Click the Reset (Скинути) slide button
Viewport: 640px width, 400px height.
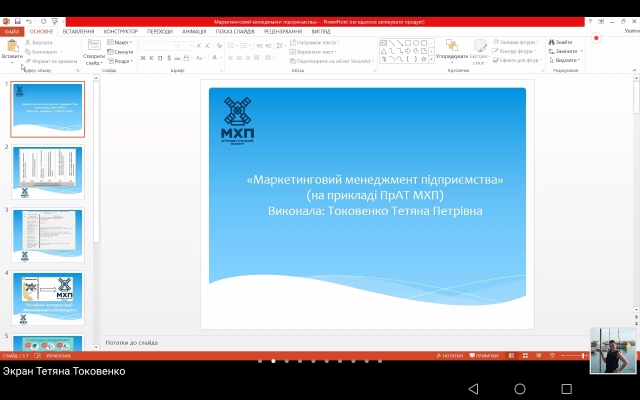122,52
